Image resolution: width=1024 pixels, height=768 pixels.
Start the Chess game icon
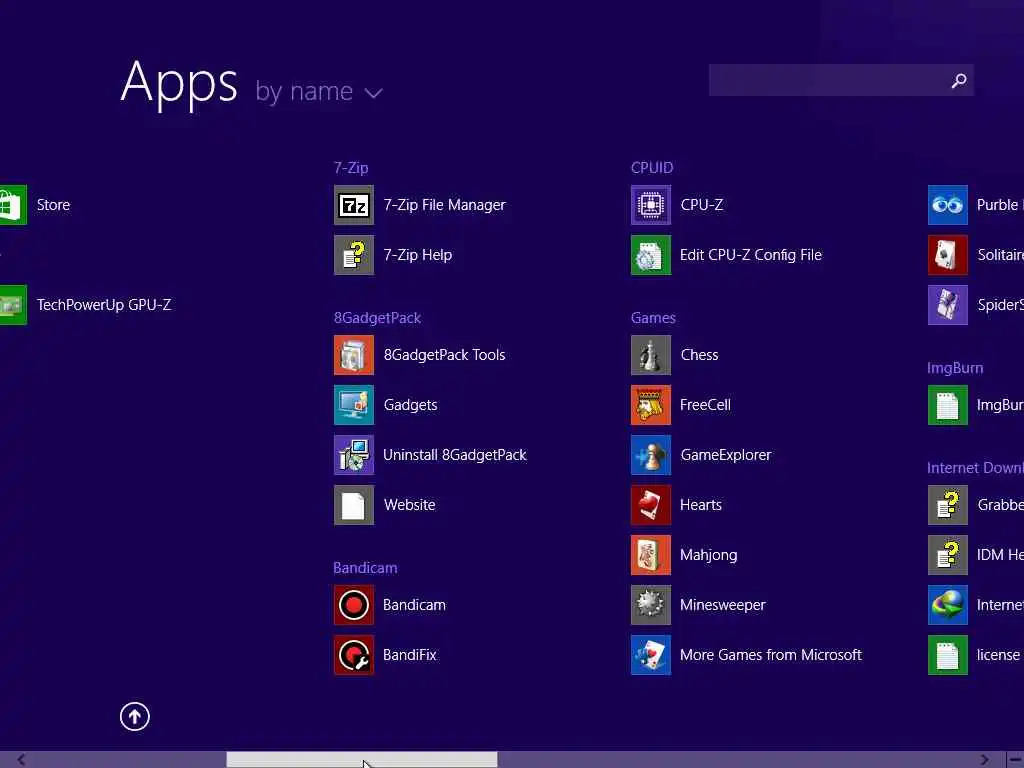click(x=651, y=355)
